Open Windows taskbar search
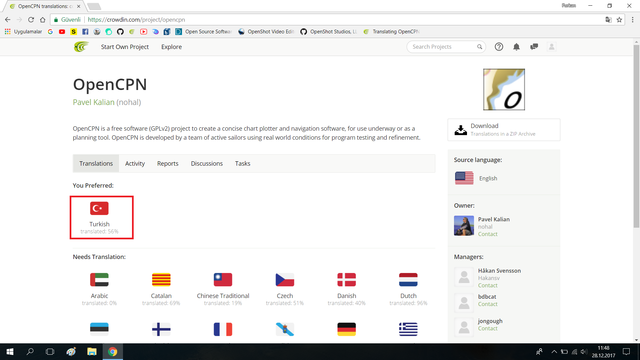Image resolution: width=640 pixels, height=360 pixels. pyautogui.click(x=30, y=351)
